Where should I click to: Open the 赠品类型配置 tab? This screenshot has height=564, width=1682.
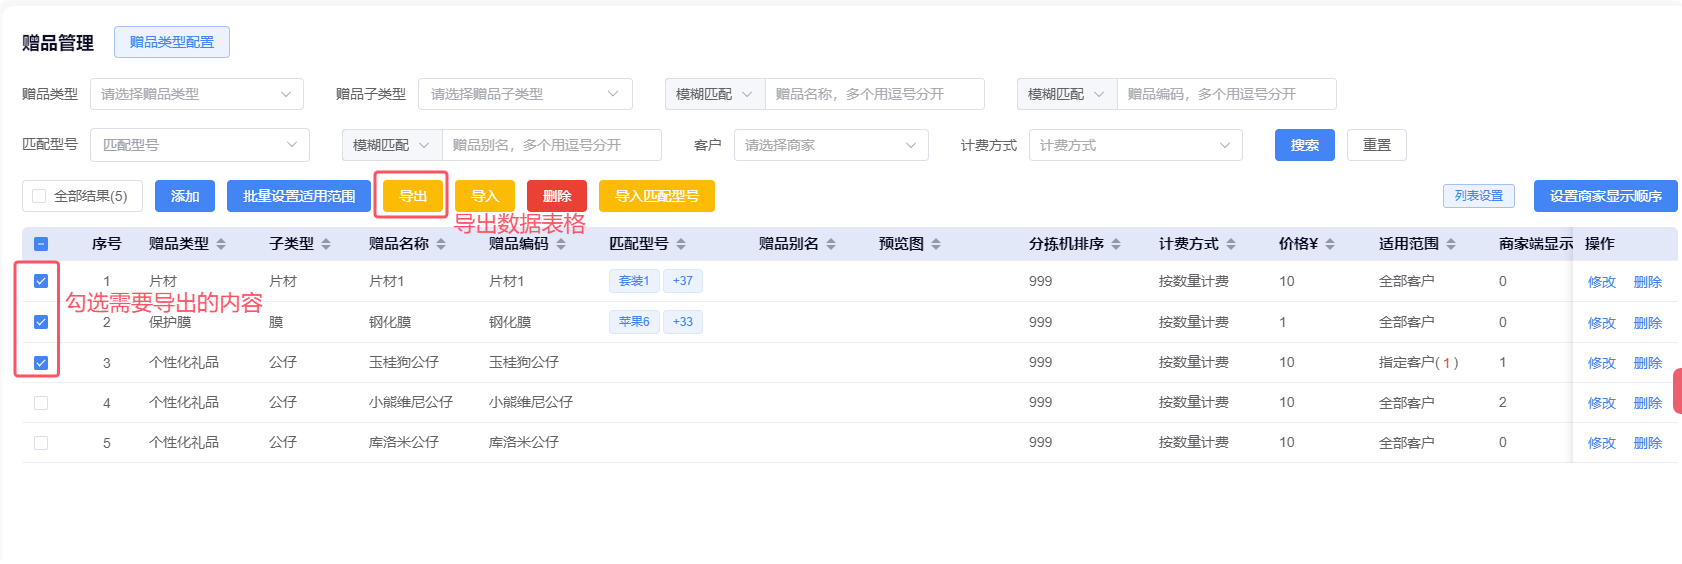pyautogui.click(x=172, y=42)
